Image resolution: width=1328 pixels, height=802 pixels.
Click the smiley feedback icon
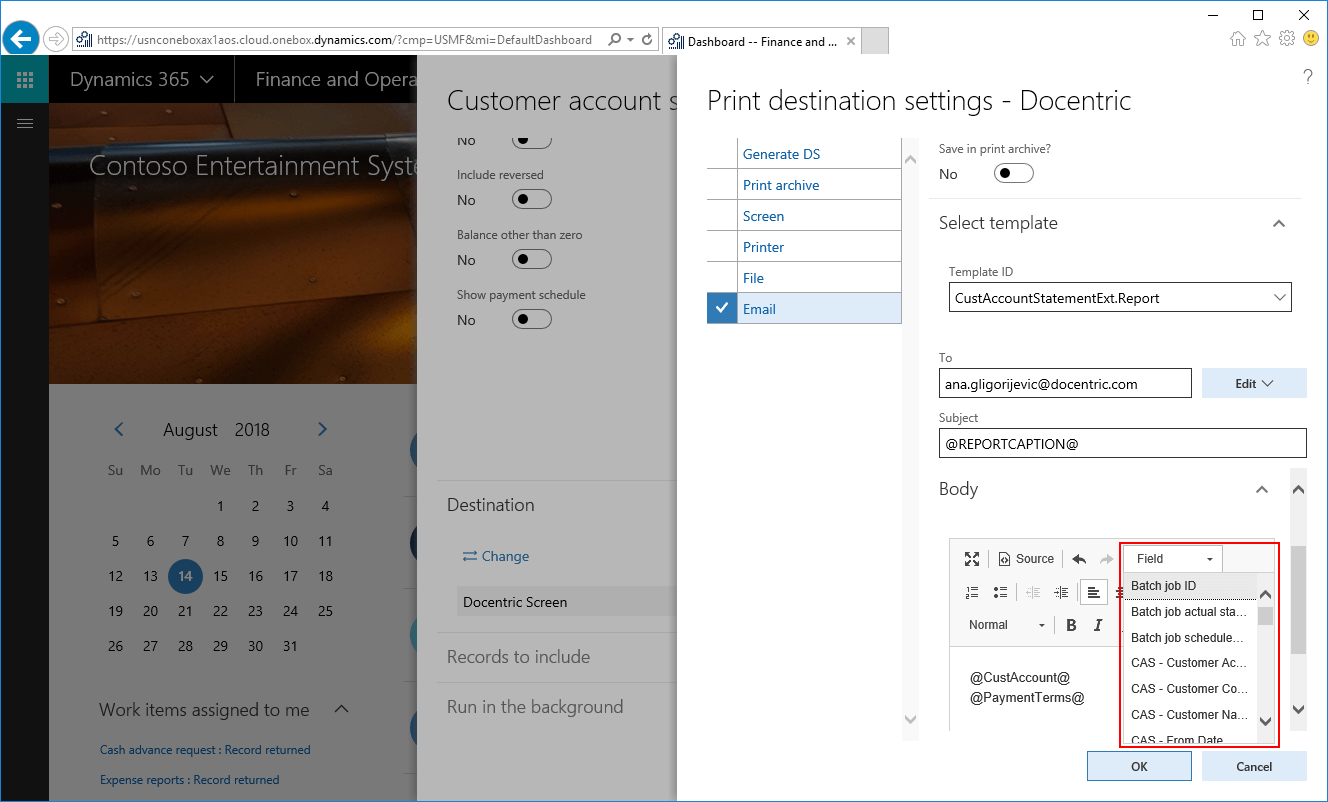click(x=1311, y=39)
